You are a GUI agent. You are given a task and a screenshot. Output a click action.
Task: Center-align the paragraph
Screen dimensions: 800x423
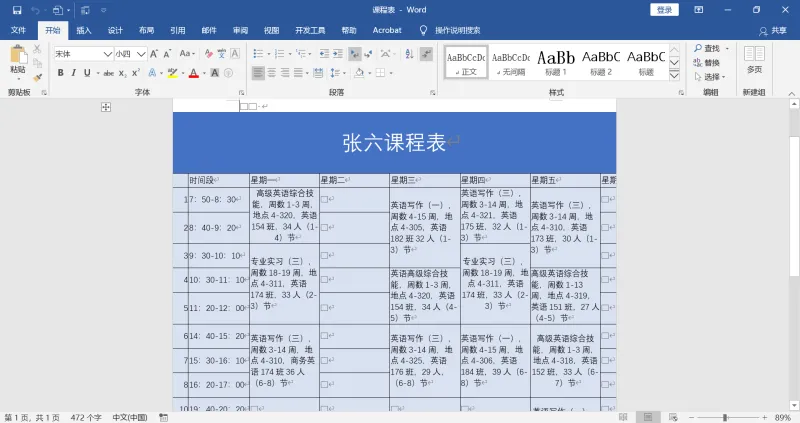[271, 73]
